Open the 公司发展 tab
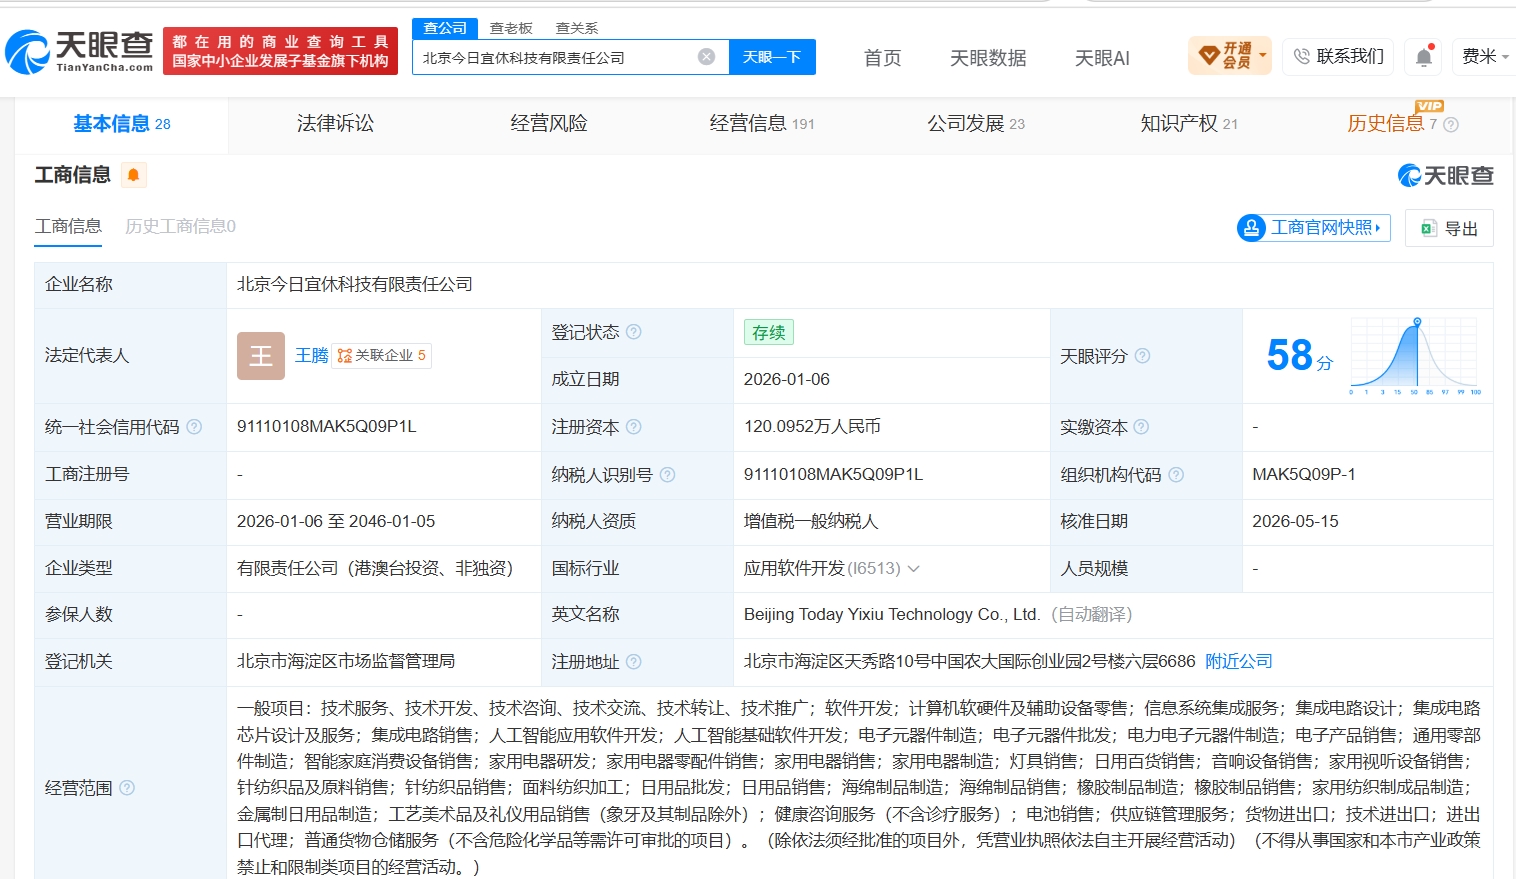Image resolution: width=1516 pixels, height=879 pixels. pos(976,124)
